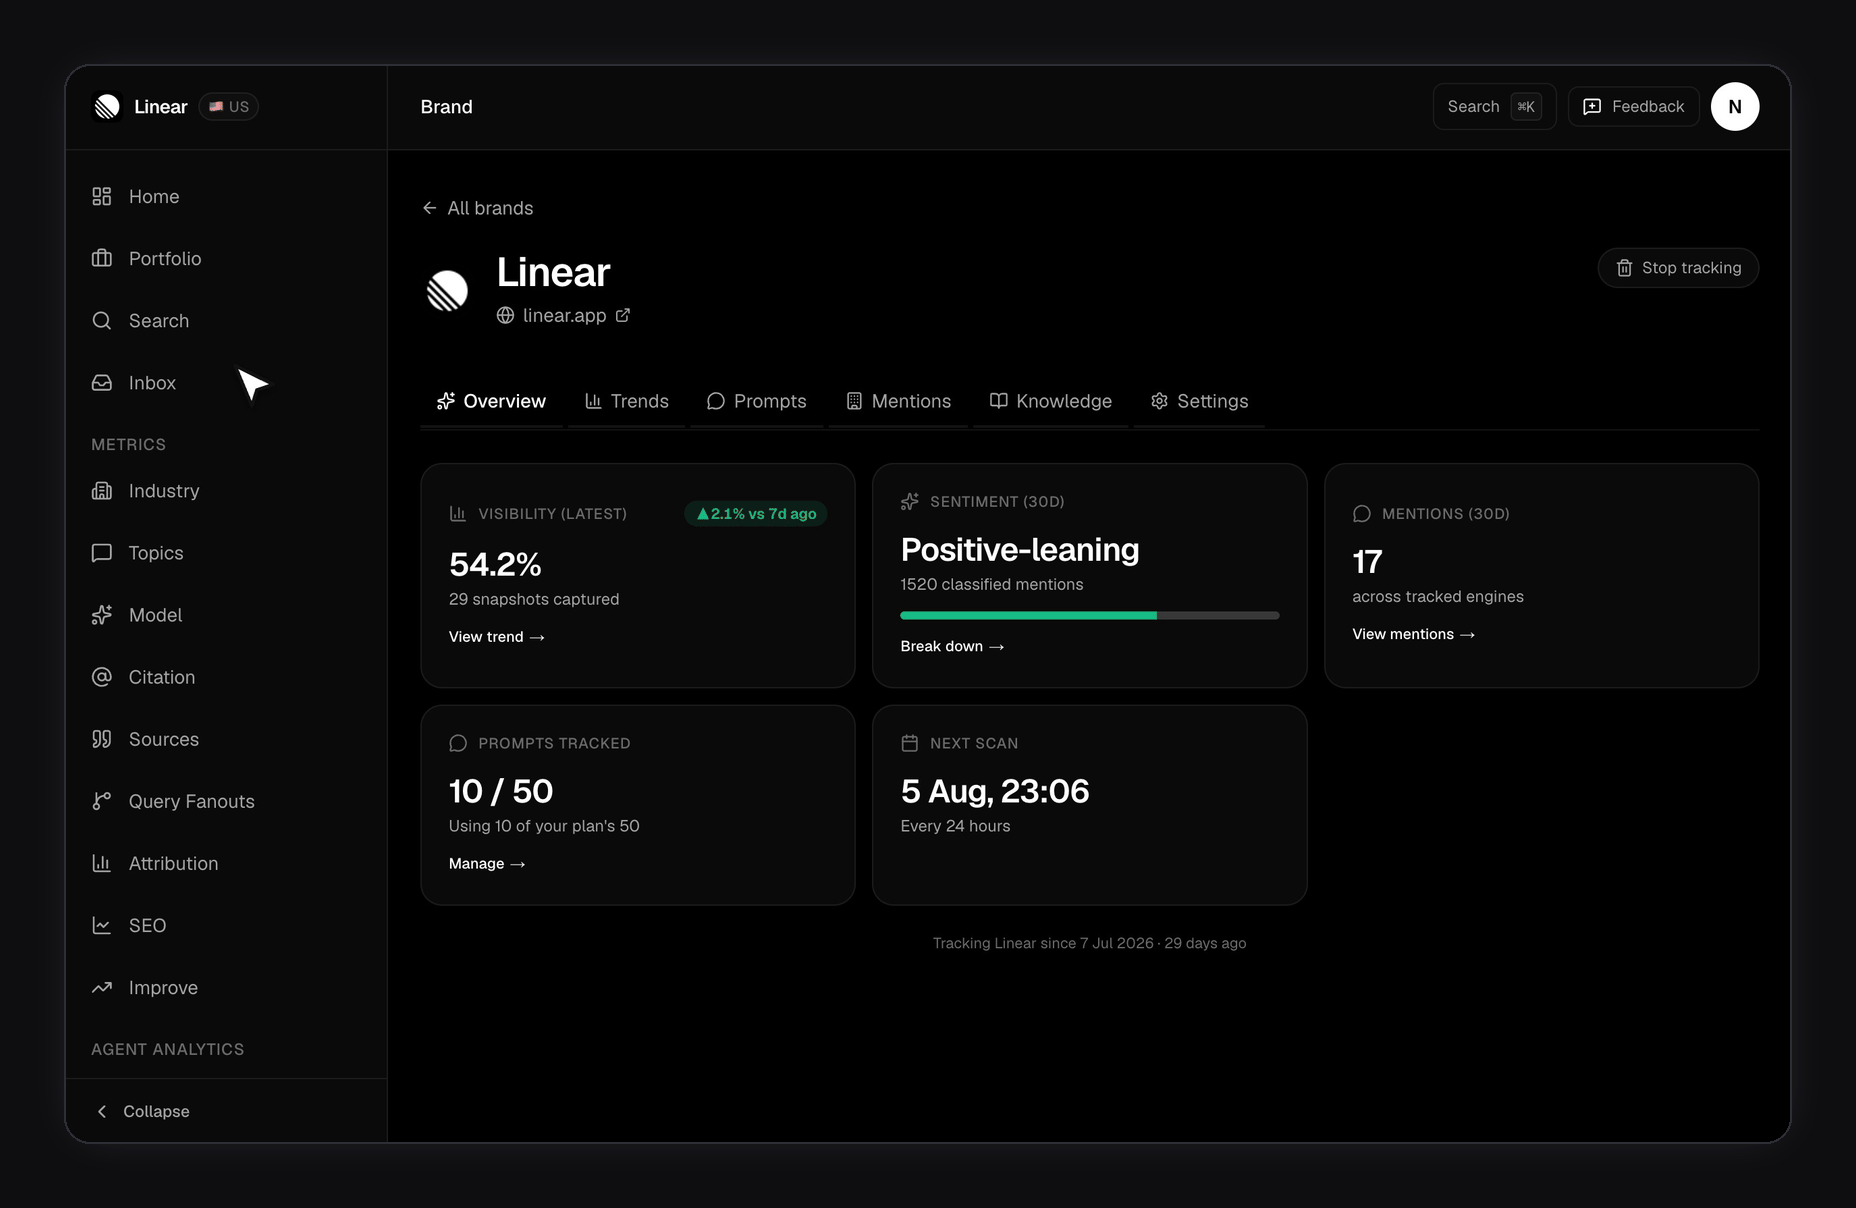Click the Citation at-sign icon
Screen dimensions: 1856x1208
coord(102,677)
